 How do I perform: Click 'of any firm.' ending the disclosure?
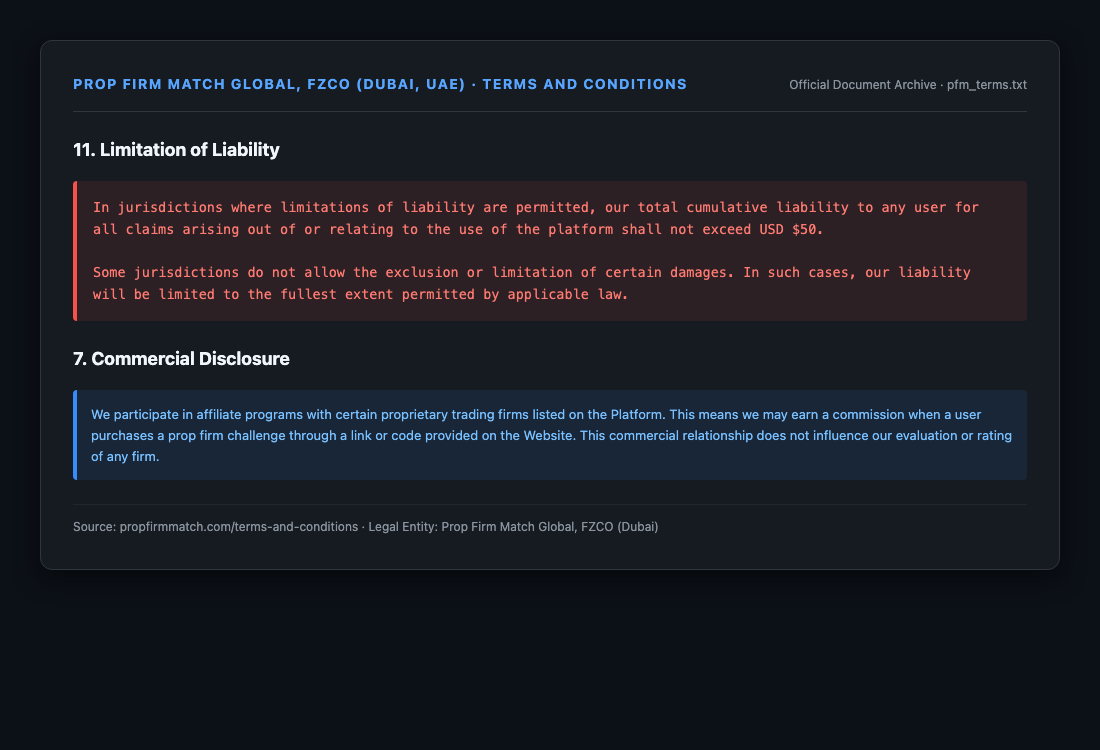tap(125, 457)
